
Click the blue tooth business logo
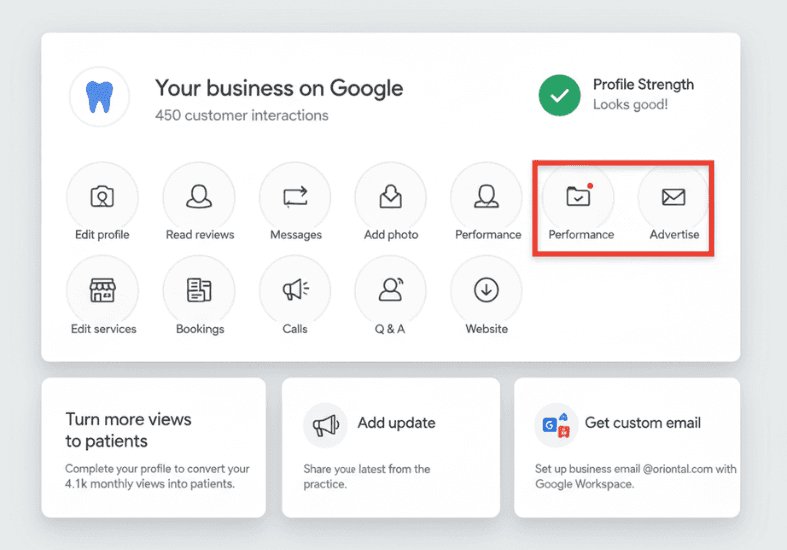click(x=99, y=96)
